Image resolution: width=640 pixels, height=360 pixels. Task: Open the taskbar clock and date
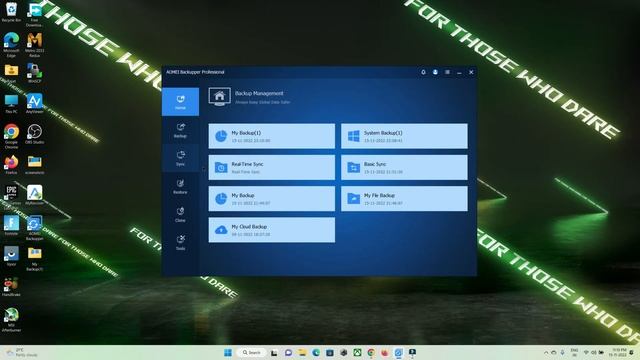click(x=617, y=353)
